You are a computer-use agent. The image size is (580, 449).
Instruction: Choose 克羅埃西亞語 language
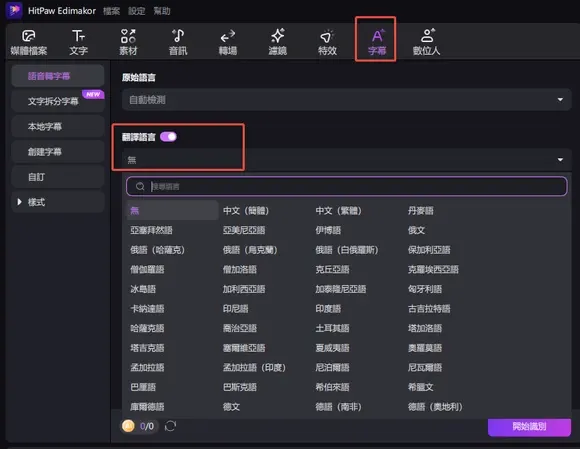pyautogui.click(x=433, y=269)
